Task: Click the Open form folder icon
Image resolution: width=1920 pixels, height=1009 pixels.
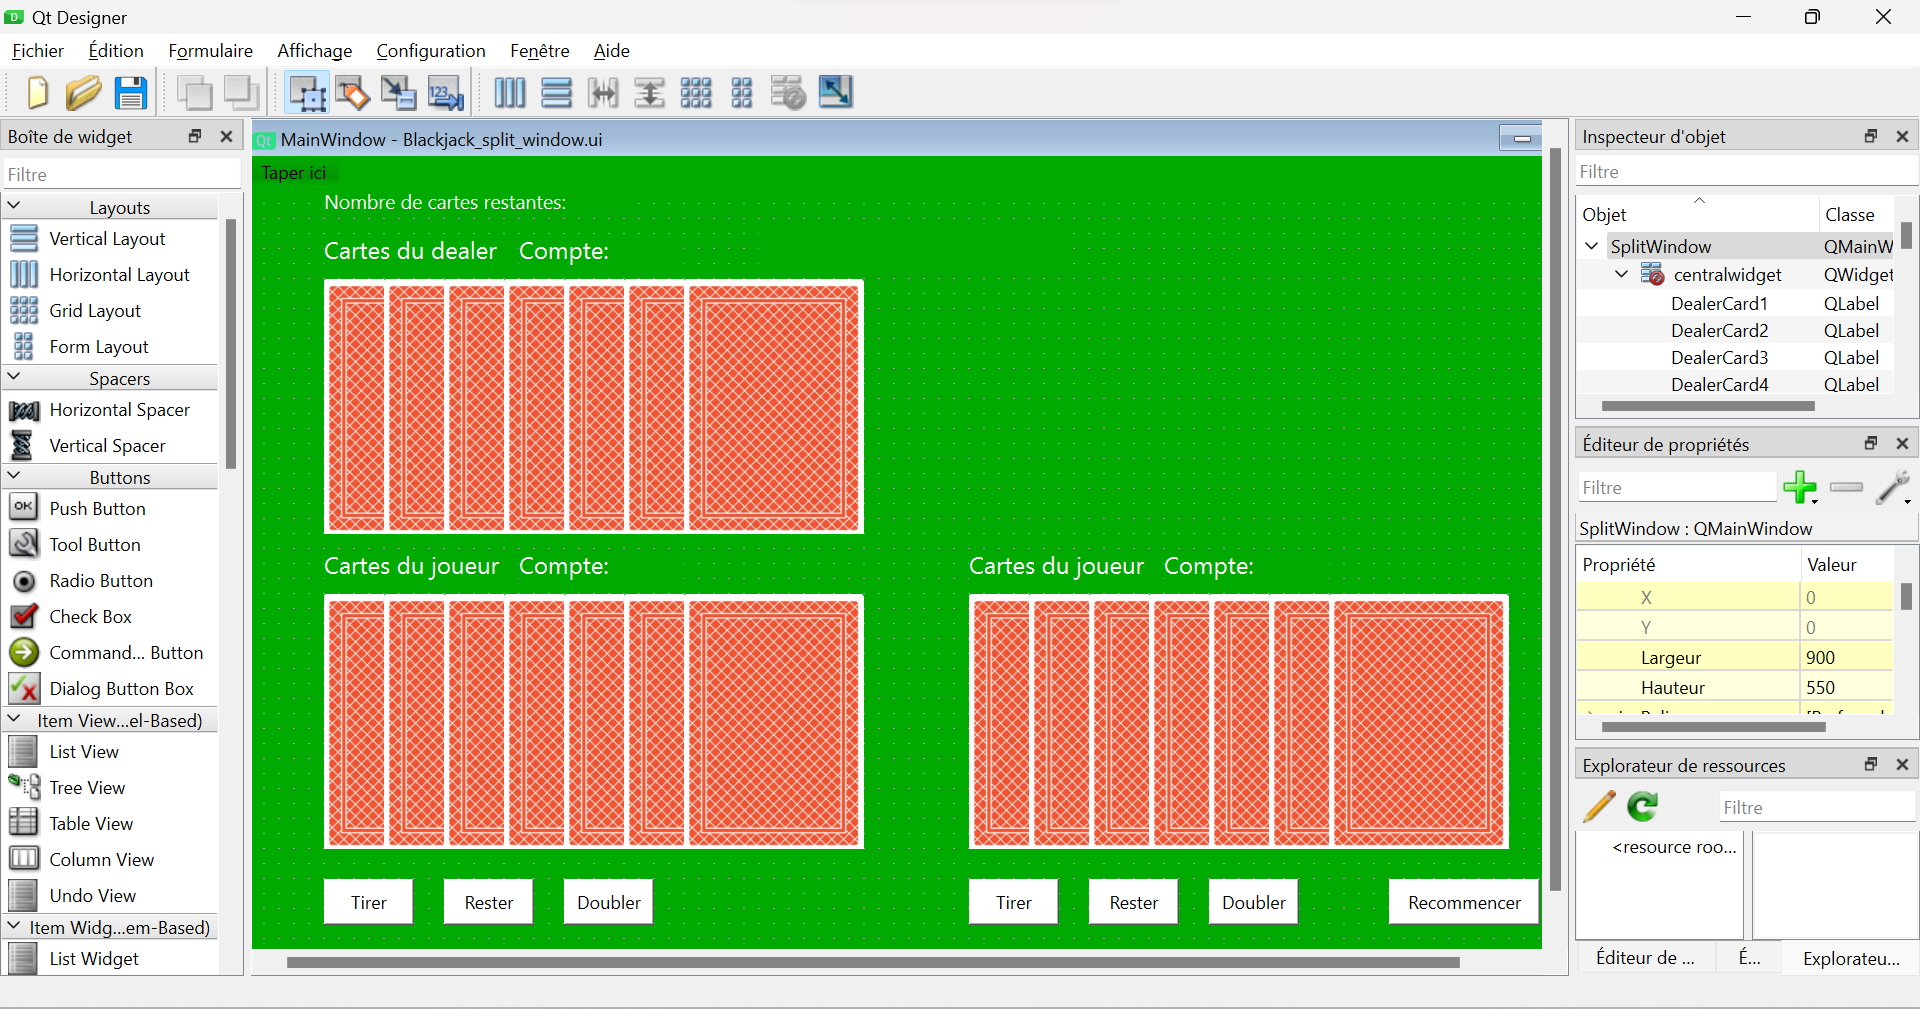Action: pyautogui.click(x=83, y=92)
